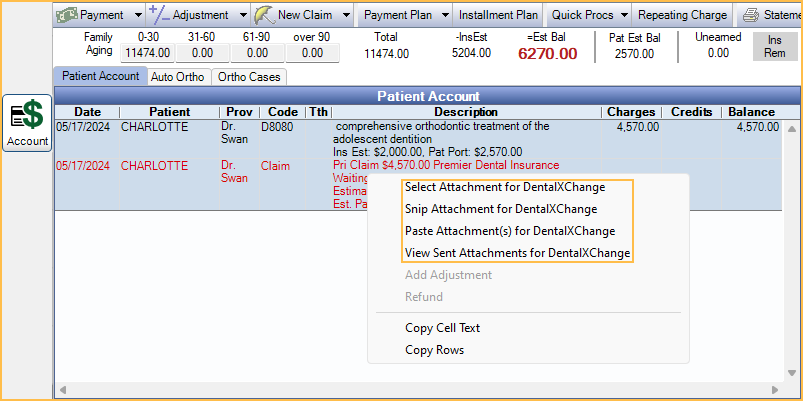The height and width of the screenshot is (401, 803).
Task: Click Copy Cell Text menu item
Action: click(x=442, y=328)
